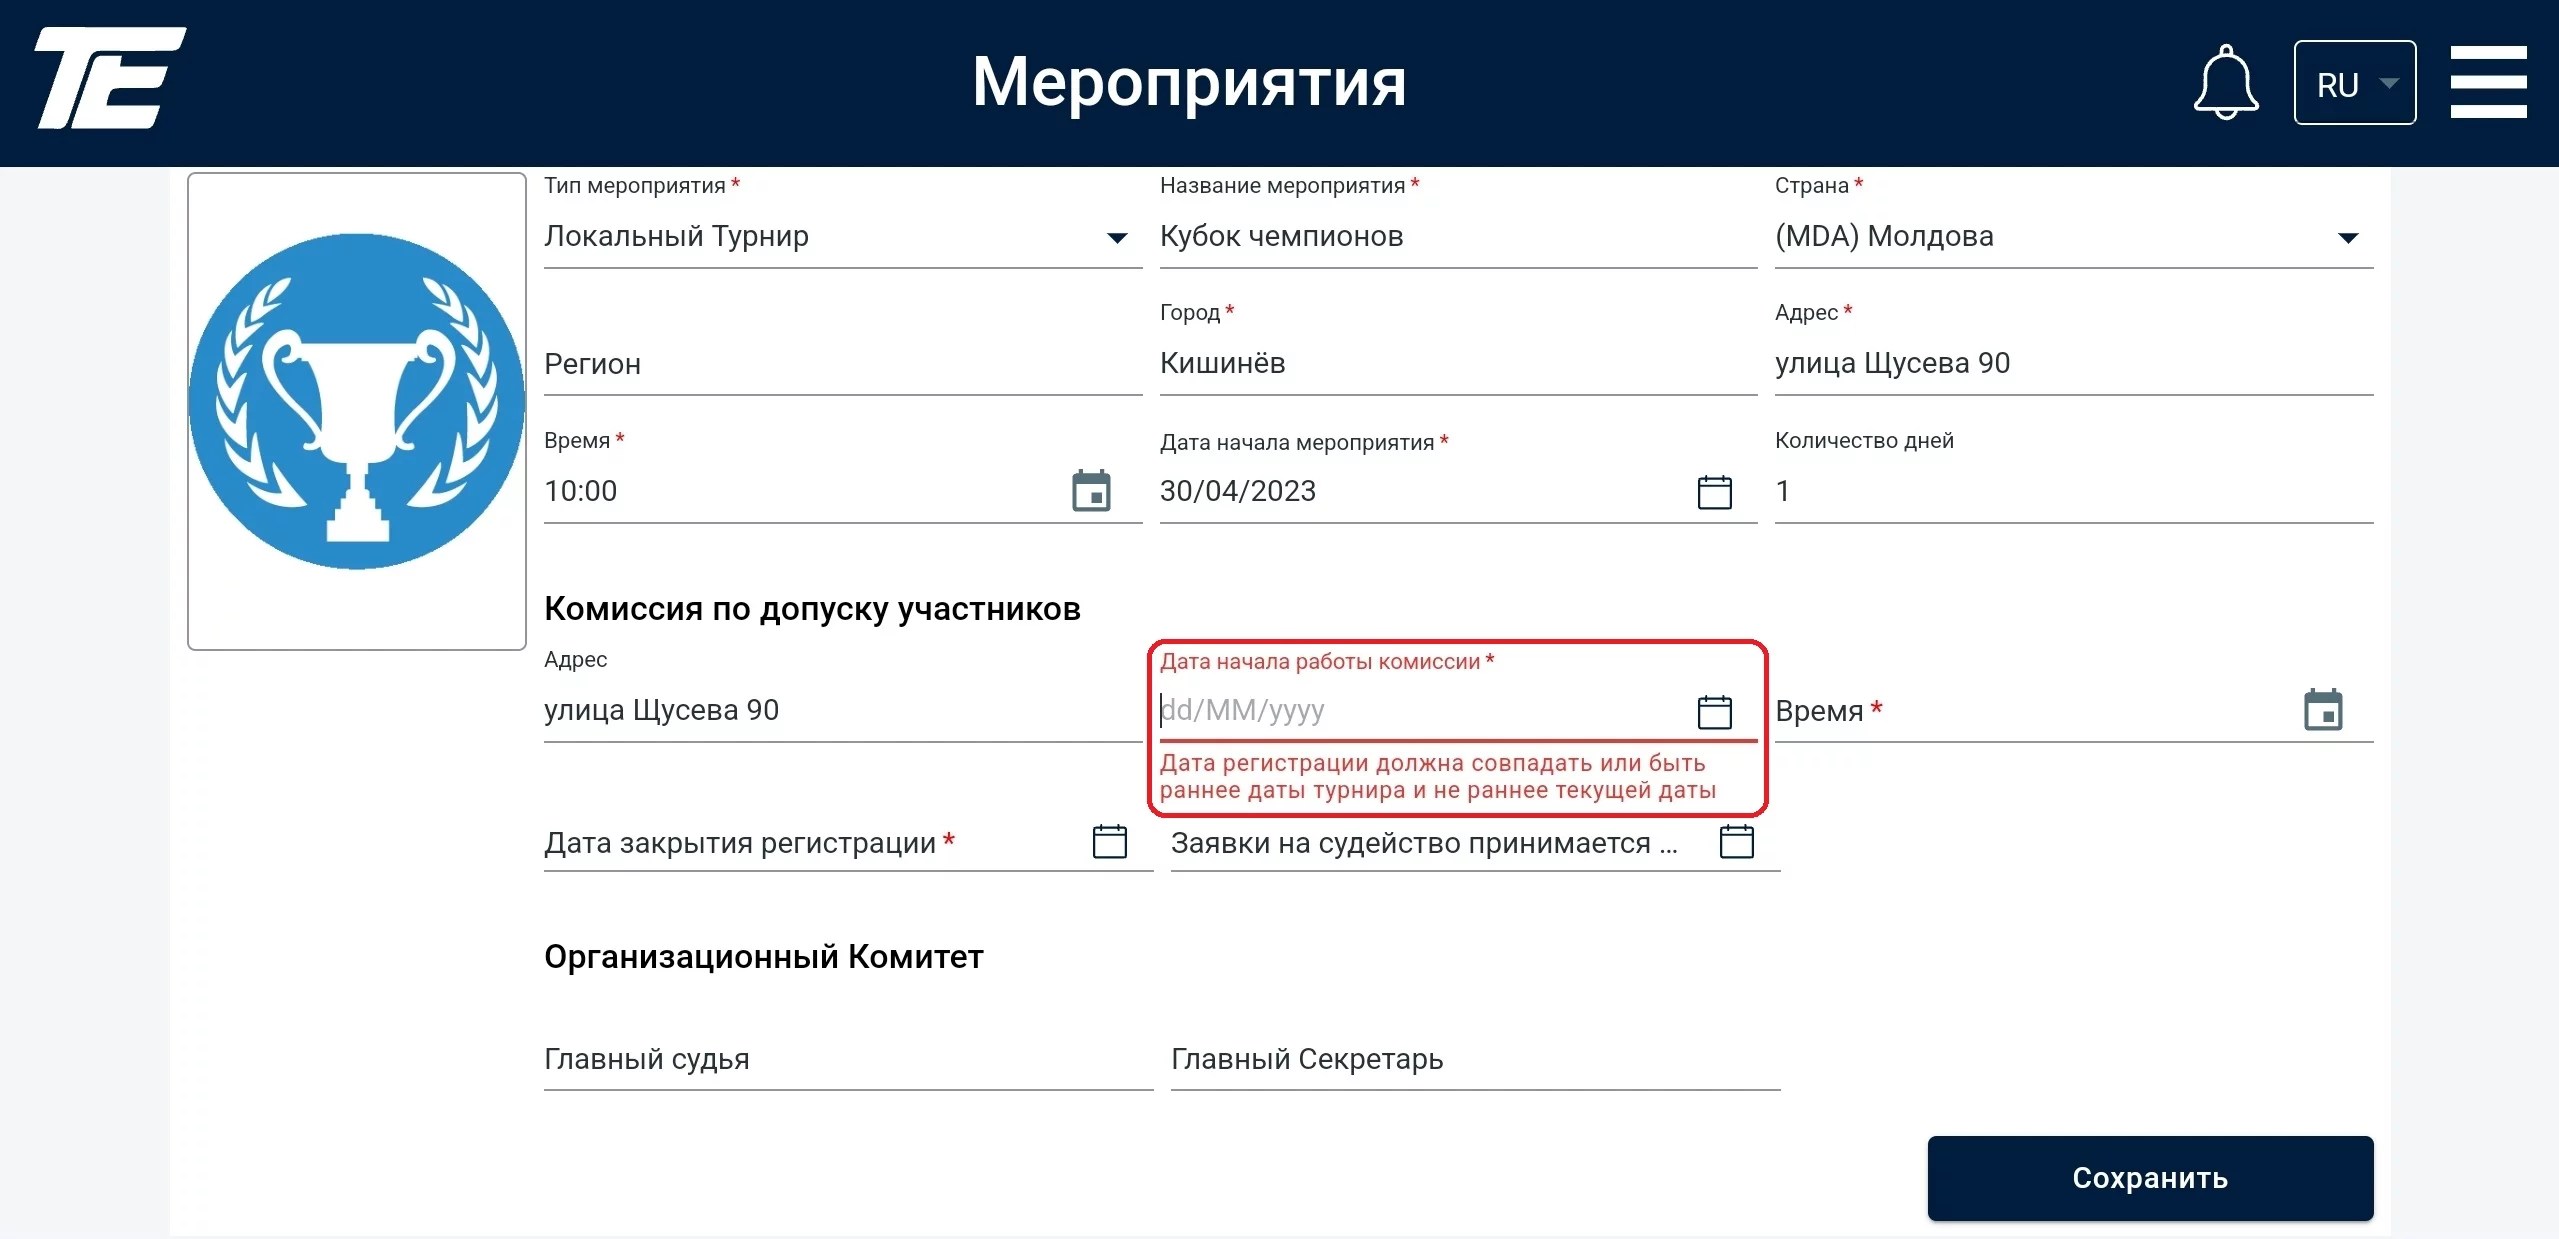
Task: Expand the Тип мероприятия dropdown (Локальный Турнир)
Action: click(1117, 238)
